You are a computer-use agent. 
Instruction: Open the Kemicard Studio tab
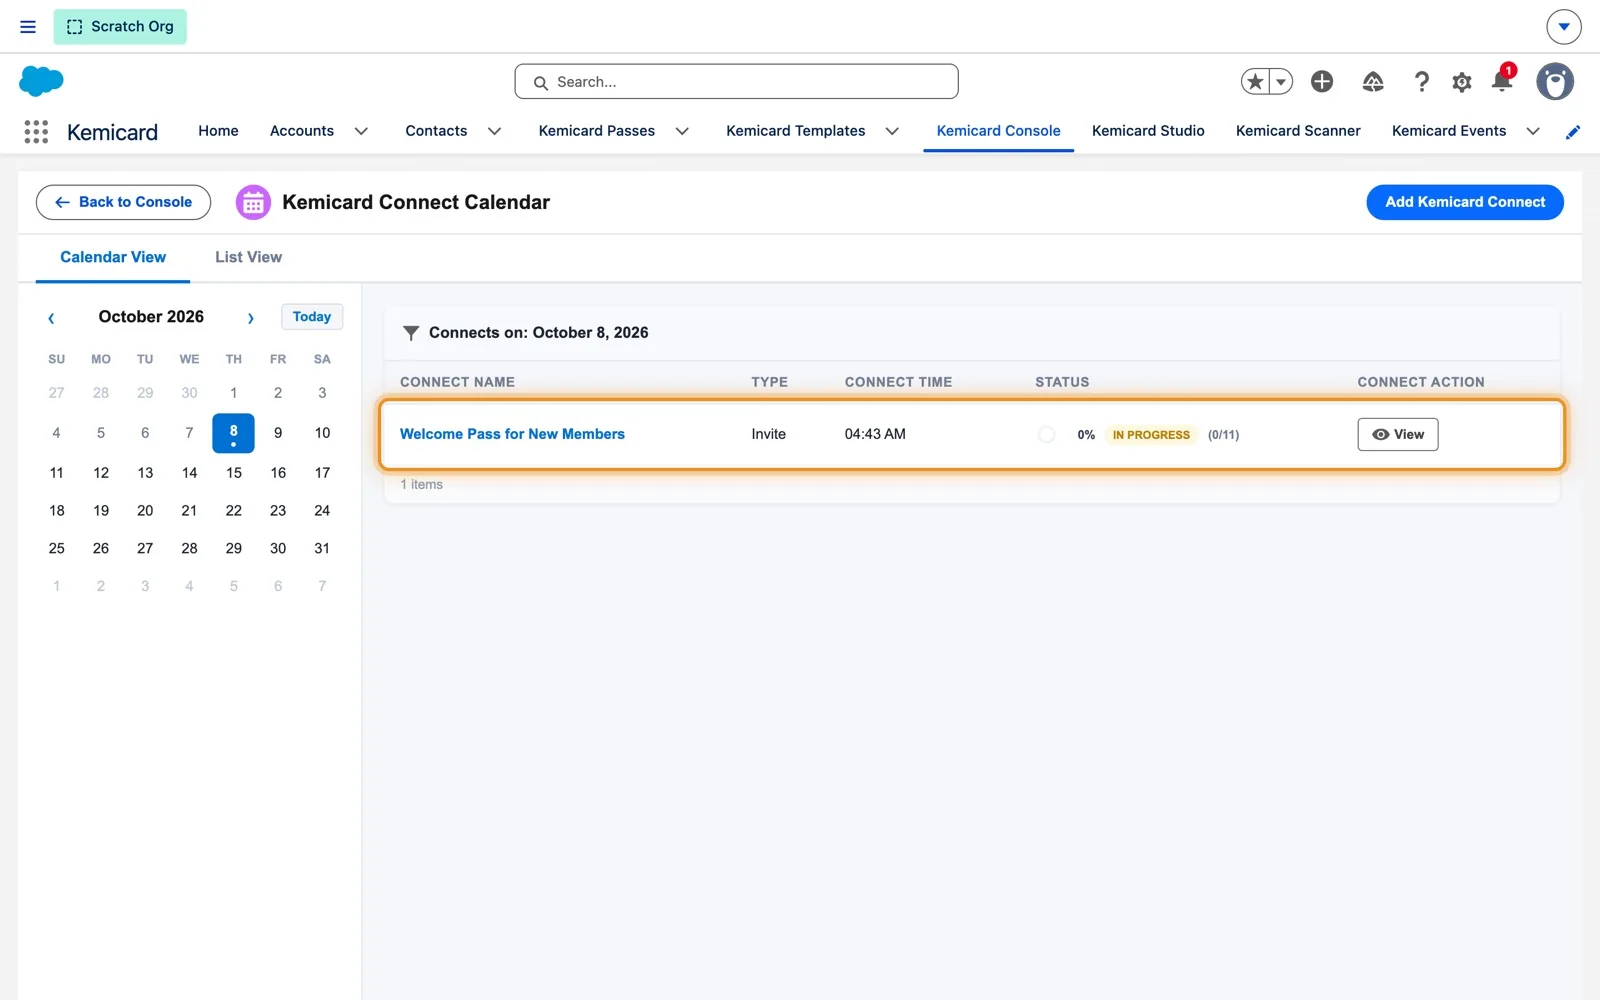point(1148,131)
